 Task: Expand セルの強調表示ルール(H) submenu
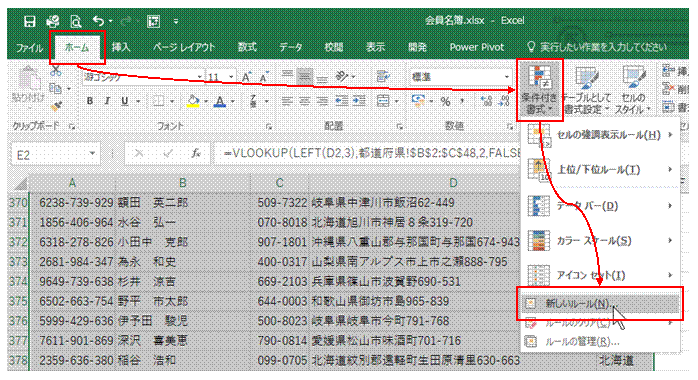[x=601, y=135]
